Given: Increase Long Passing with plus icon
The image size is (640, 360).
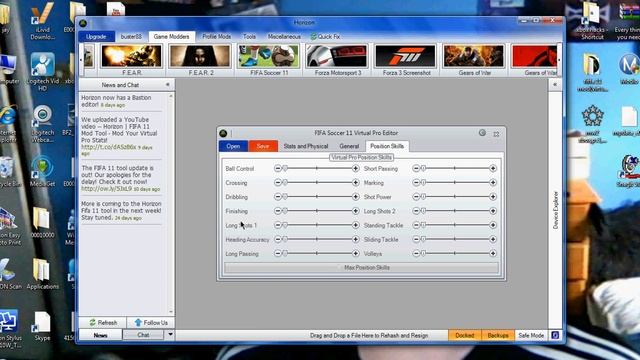Looking at the screenshot, I should pyautogui.click(x=356, y=253).
